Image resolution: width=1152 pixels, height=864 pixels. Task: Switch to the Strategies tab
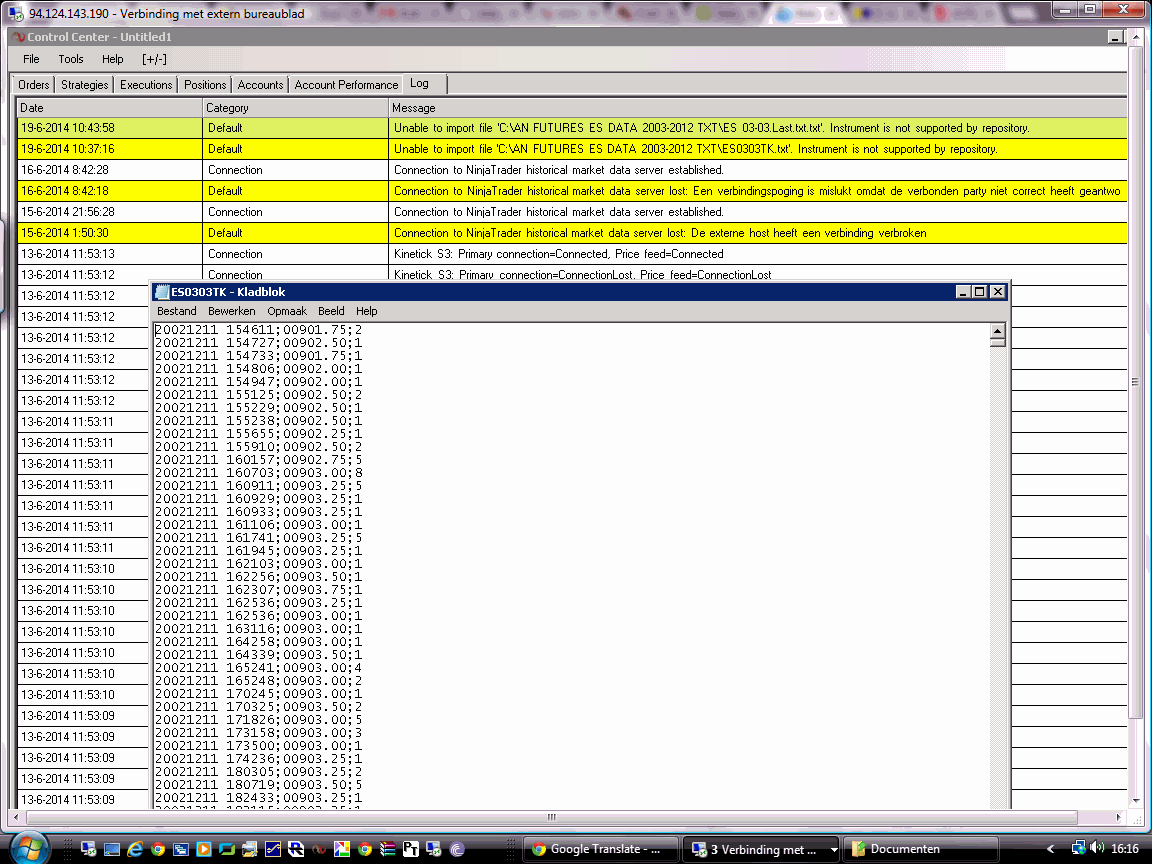(84, 85)
